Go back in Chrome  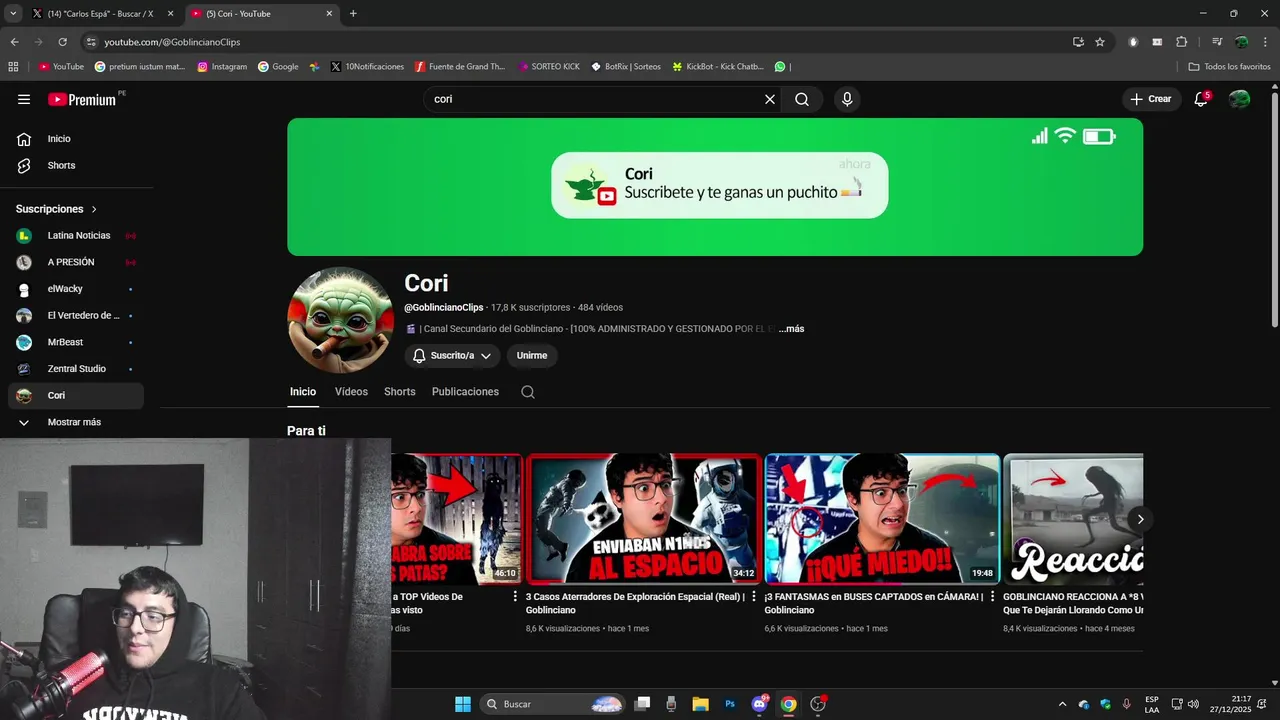pos(14,42)
